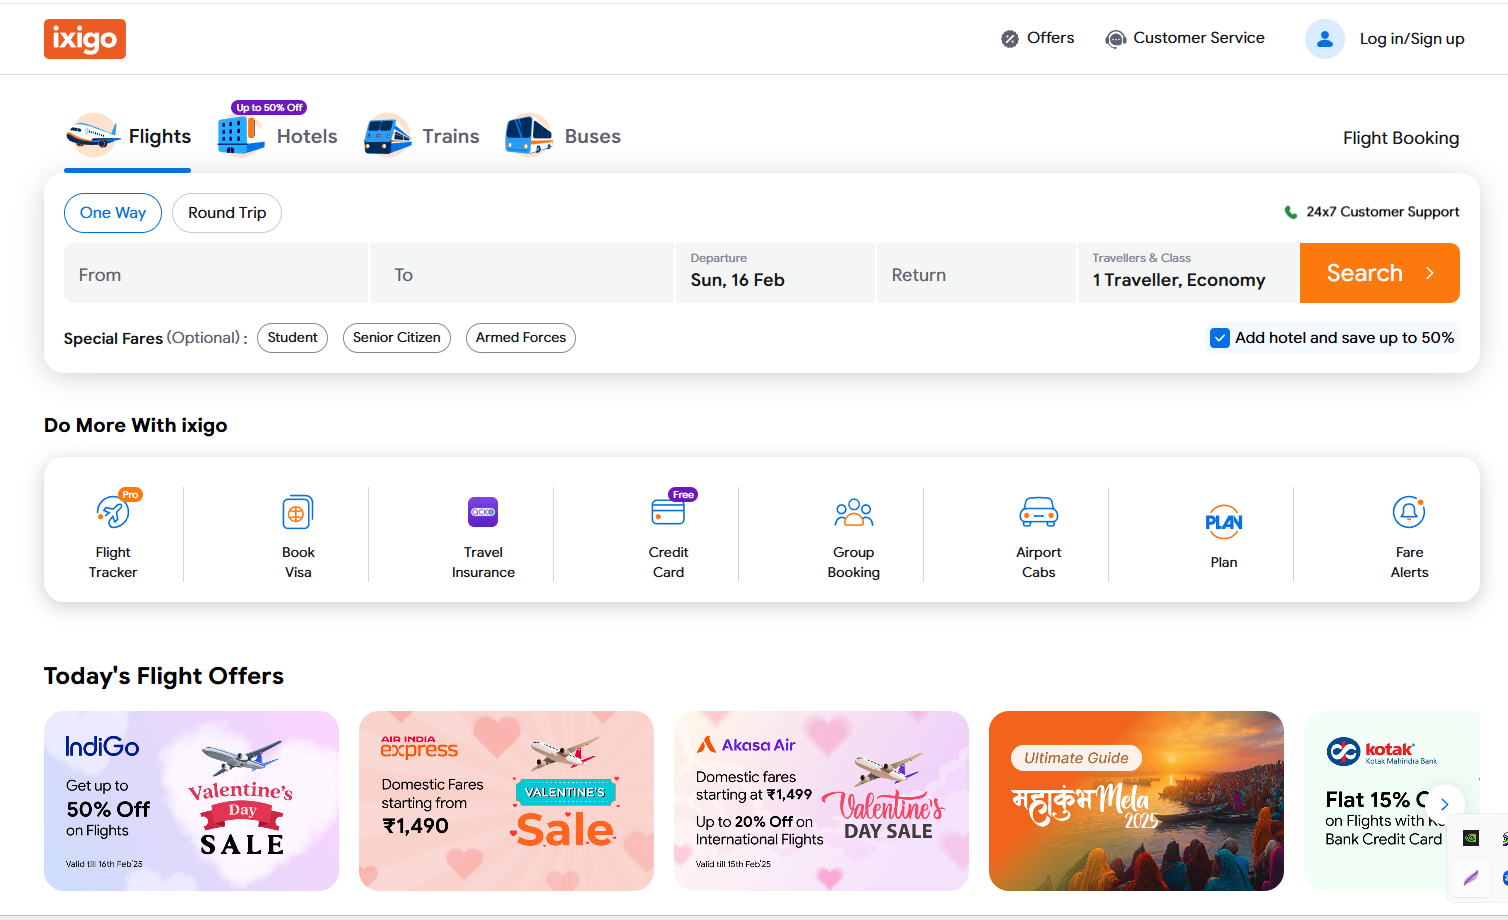Open Customer Service menu link
This screenshot has height=920, width=1508.
(x=1185, y=38)
